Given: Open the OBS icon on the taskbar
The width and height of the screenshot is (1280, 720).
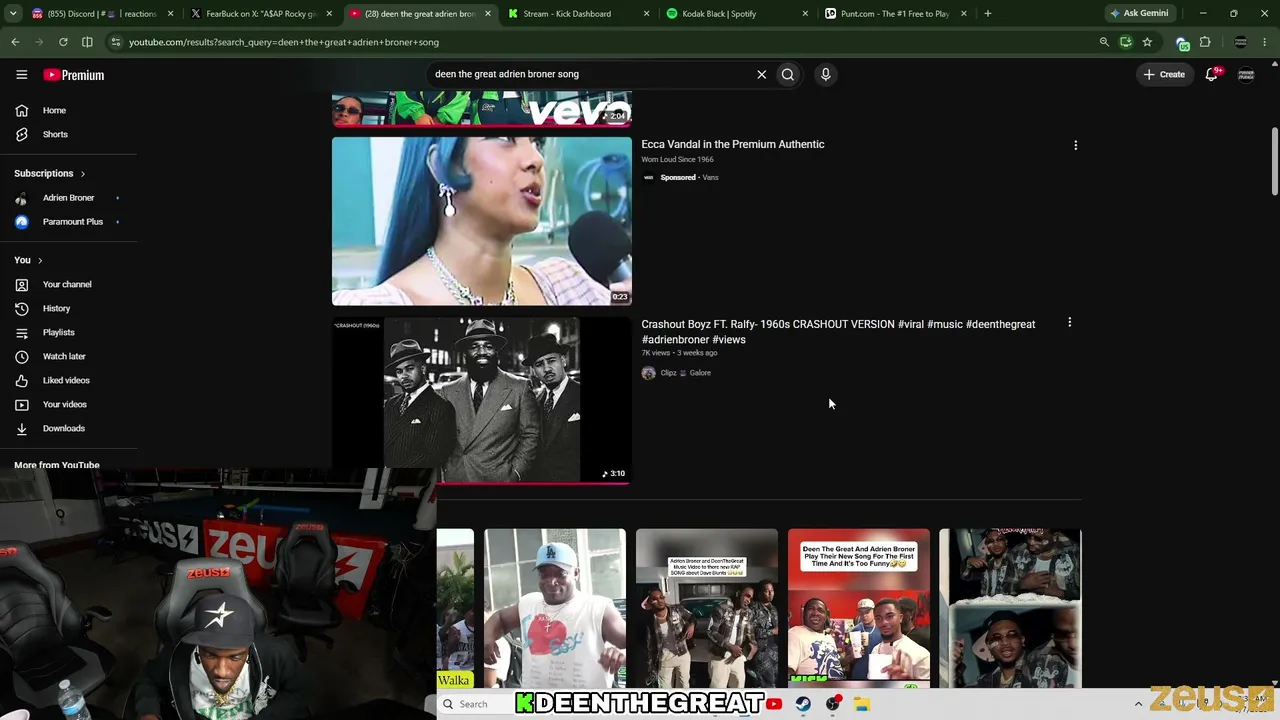Looking at the screenshot, I should (x=832, y=704).
